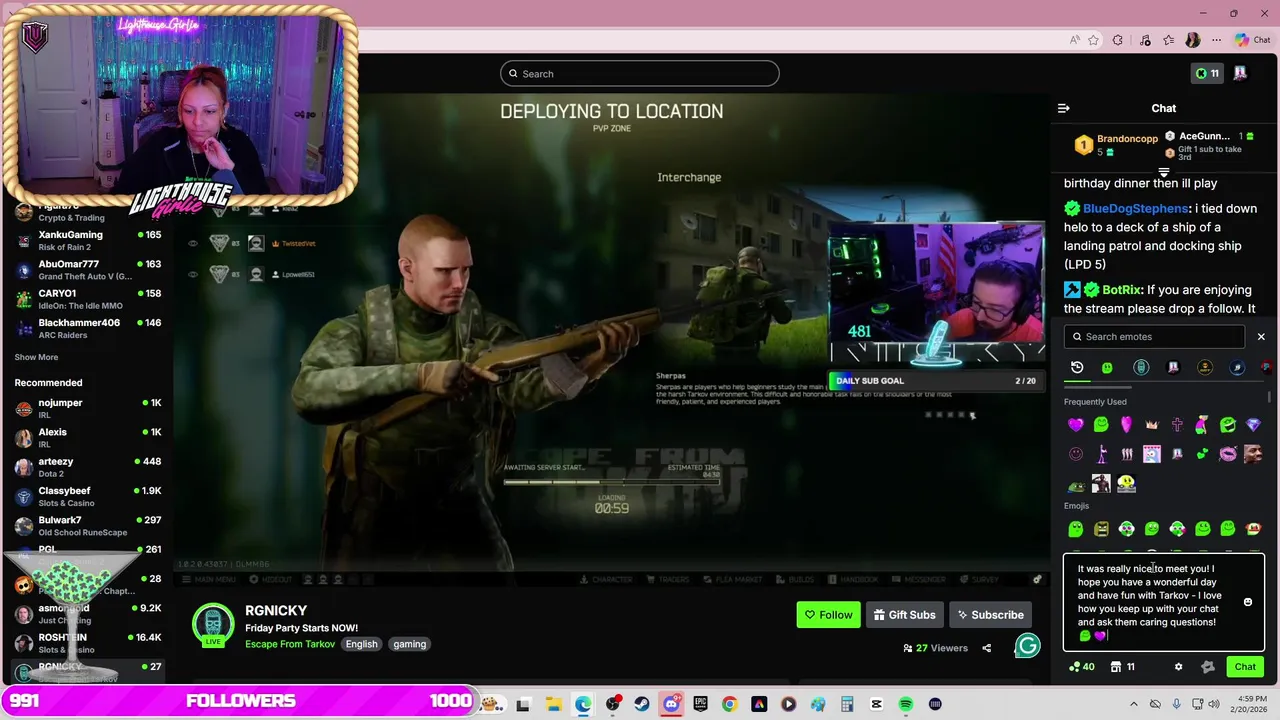
Task: Open XankuGaming channel in sidebar
Action: (88, 240)
